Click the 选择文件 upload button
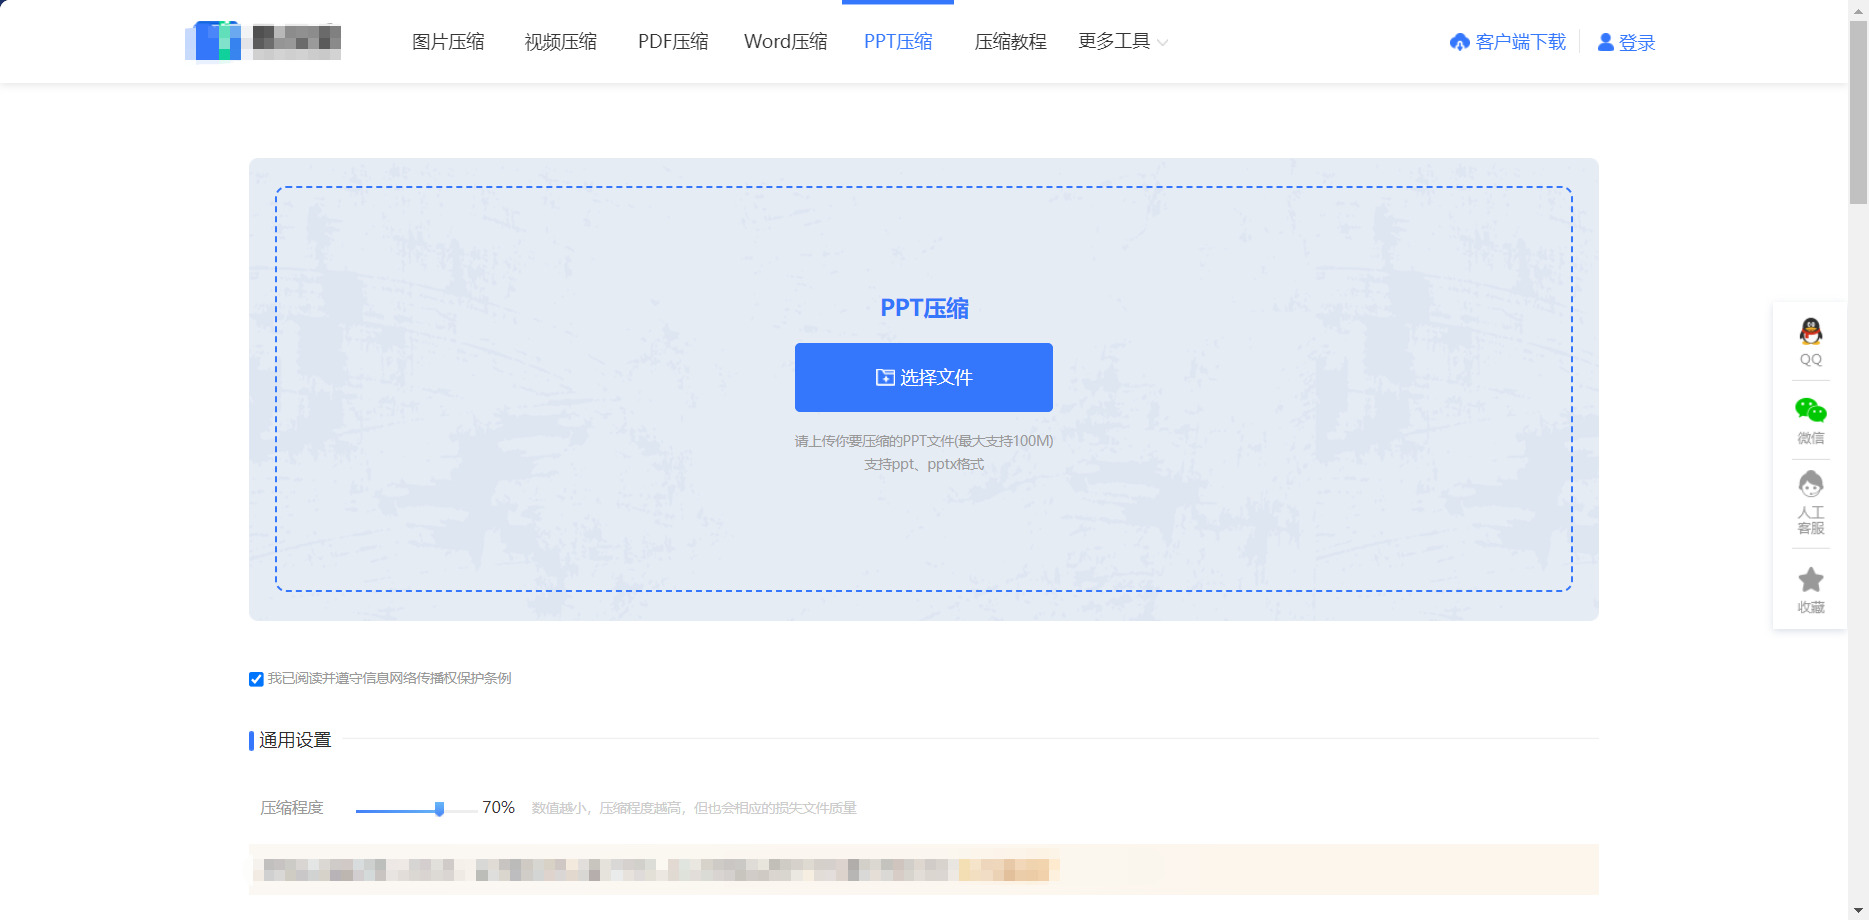 point(924,377)
